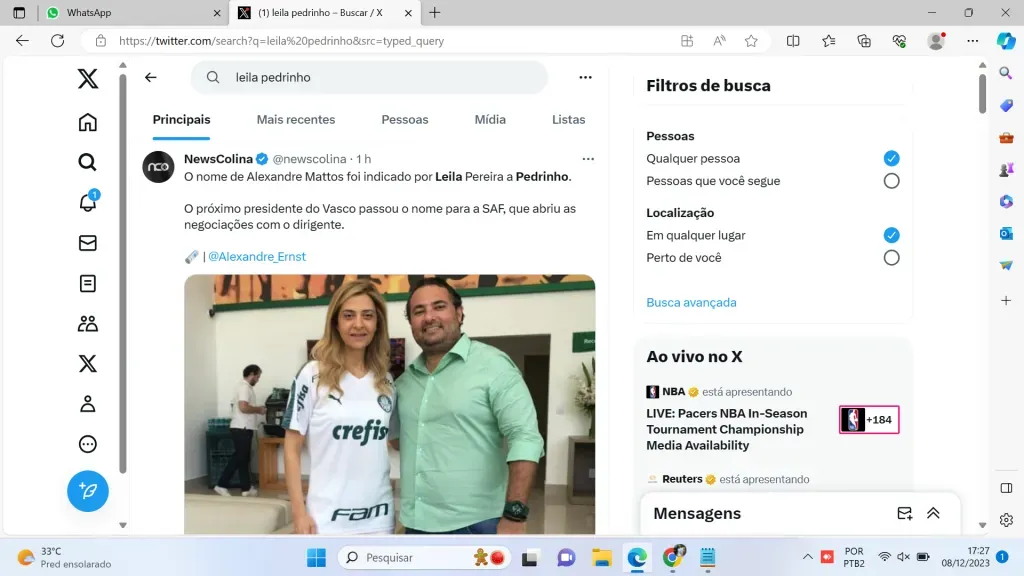The height and width of the screenshot is (576, 1024).
Task: Select 'Perto de você' location option
Action: tap(891, 258)
